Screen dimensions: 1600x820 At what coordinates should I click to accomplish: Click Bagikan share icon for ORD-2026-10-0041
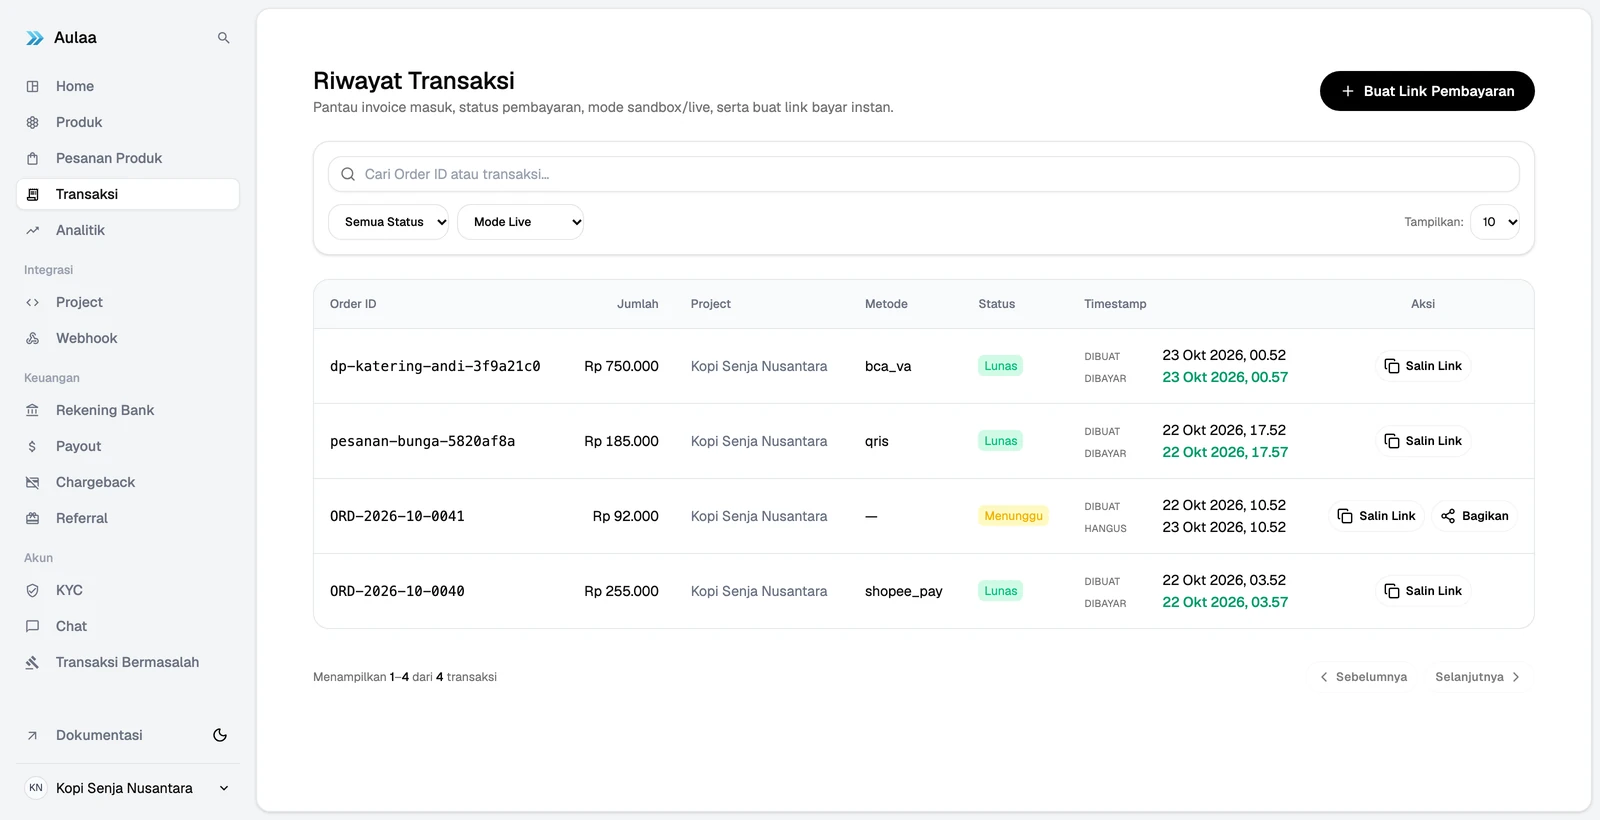coord(1448,516)
